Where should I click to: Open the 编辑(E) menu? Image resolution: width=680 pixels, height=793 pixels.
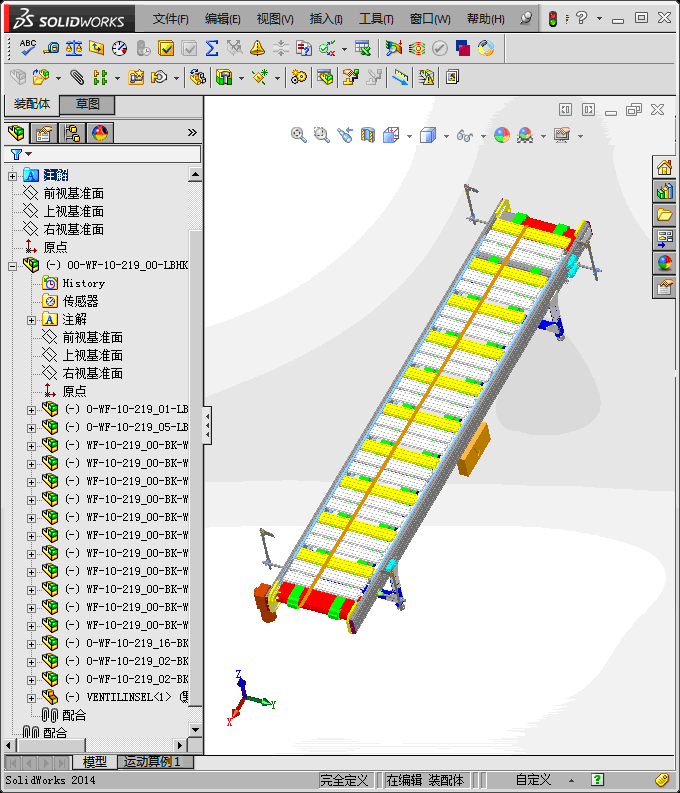point(222,19)
